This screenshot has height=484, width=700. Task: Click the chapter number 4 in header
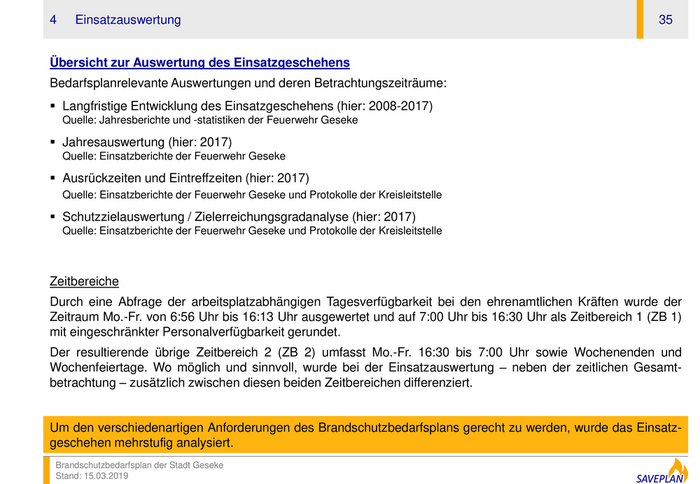53,20
